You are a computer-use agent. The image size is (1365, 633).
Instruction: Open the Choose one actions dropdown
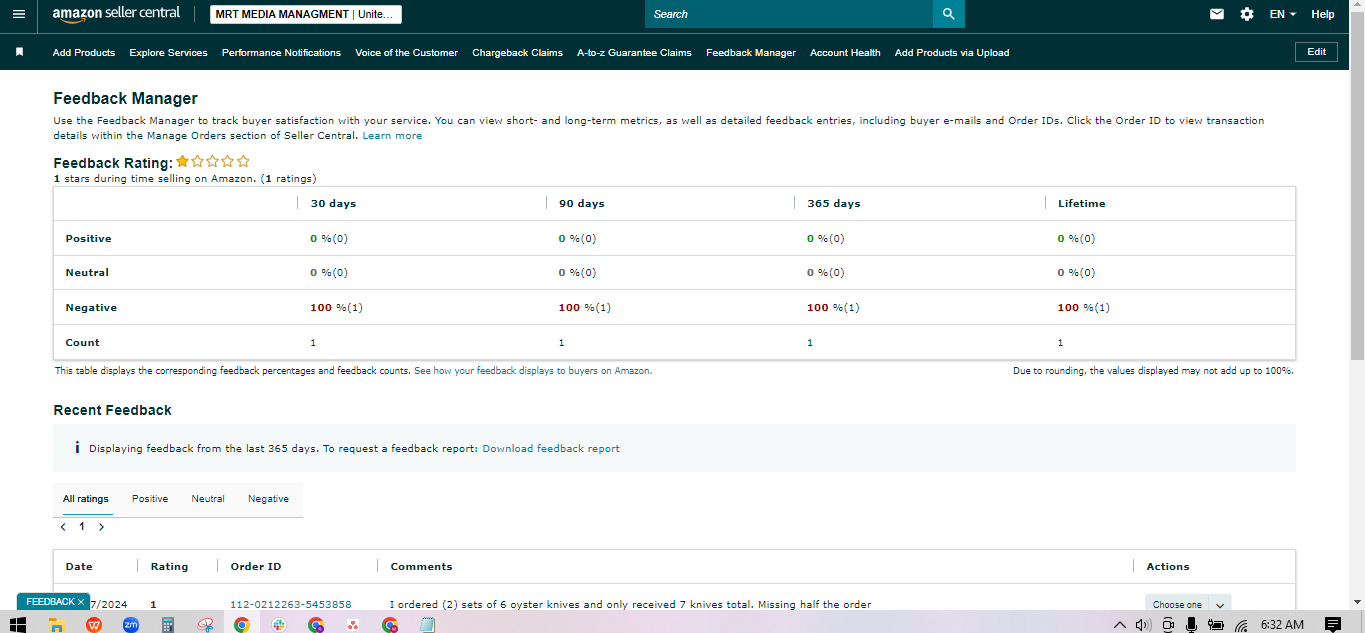(x=1188, y=604)
